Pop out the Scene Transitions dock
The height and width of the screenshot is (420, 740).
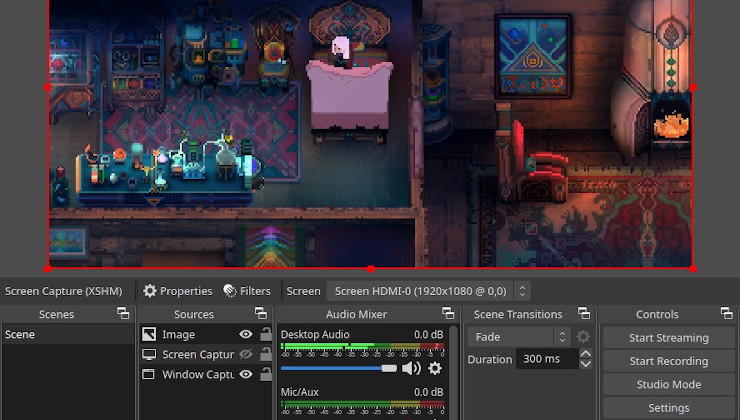tap(584, 313)
